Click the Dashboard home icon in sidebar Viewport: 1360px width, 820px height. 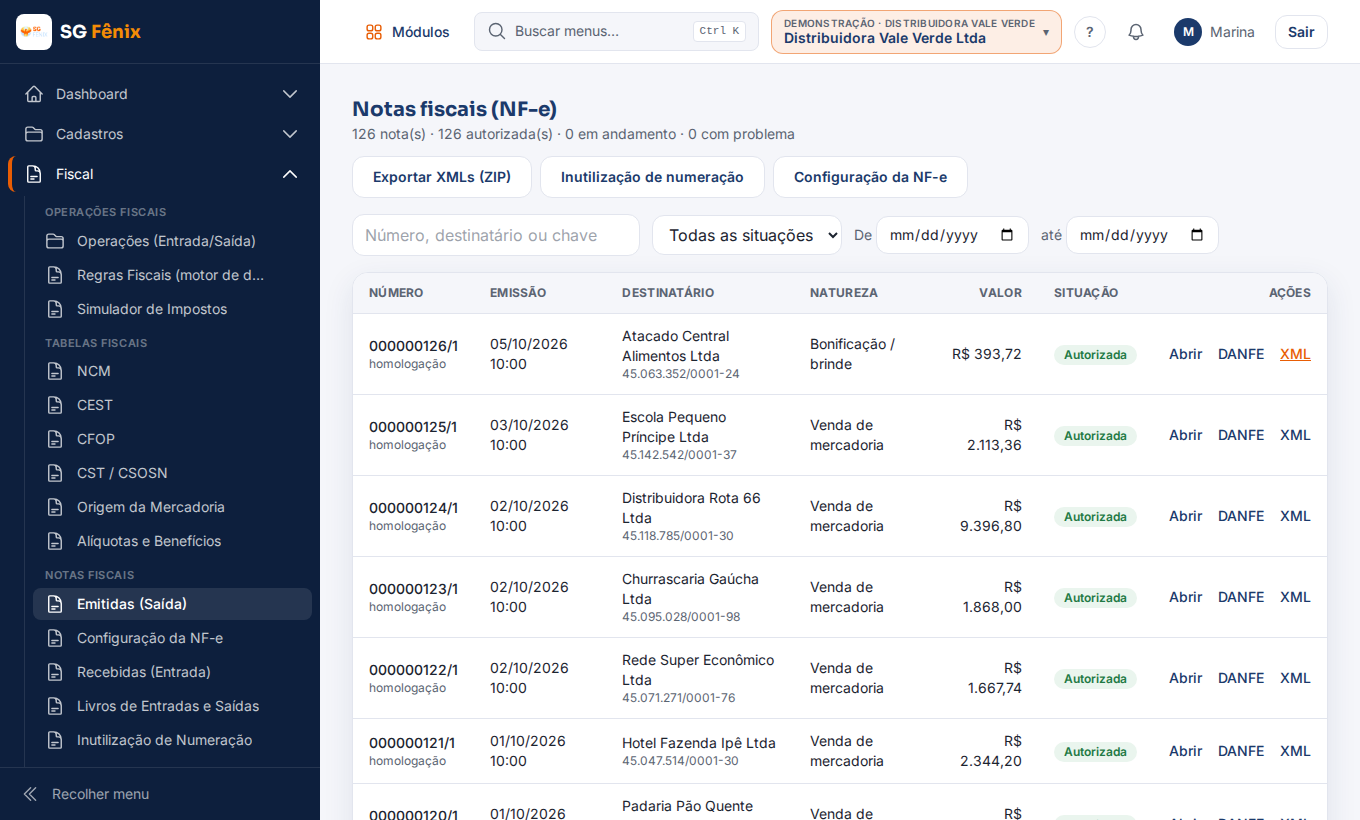click(34, 94)
